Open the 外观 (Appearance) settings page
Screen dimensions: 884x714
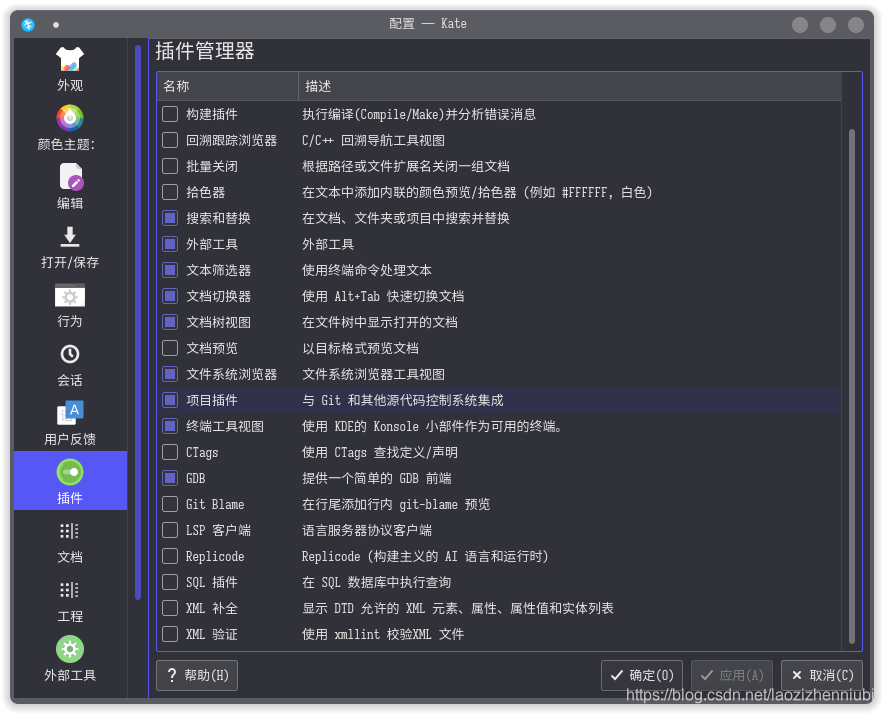pyautogui.click(x=70, y=69)
